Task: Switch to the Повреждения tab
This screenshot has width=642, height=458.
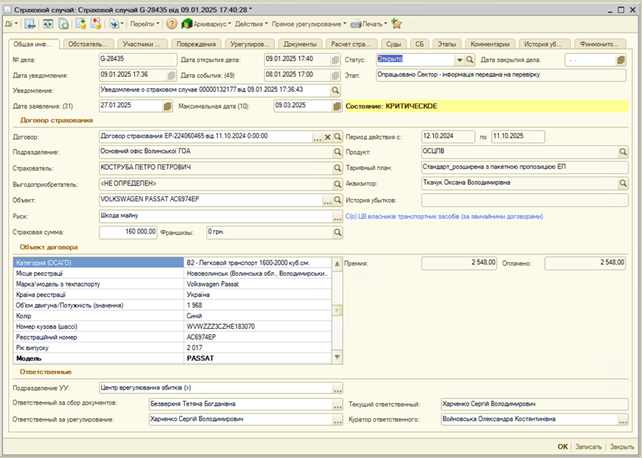Action: (196, 44)
